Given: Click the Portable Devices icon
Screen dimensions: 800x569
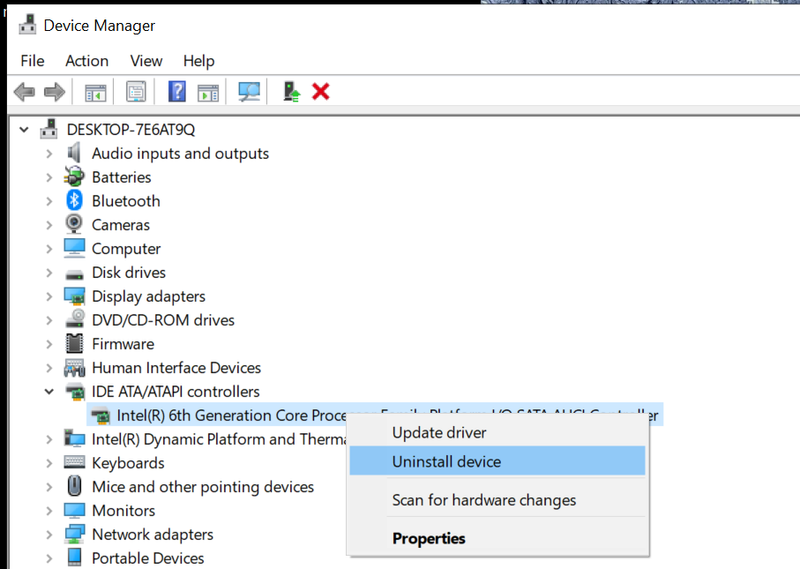Looking at the screenshot, I should [74, 558].
